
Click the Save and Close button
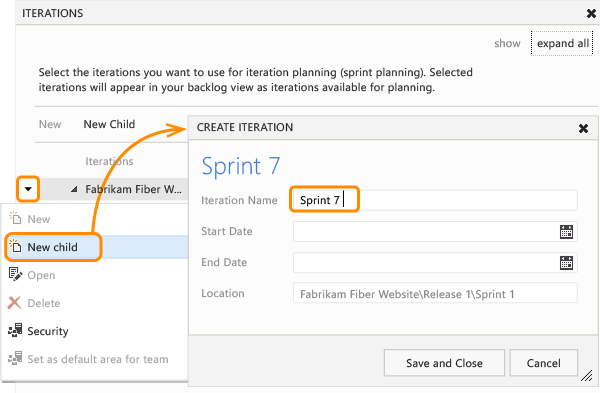click(x=444, y=363)
